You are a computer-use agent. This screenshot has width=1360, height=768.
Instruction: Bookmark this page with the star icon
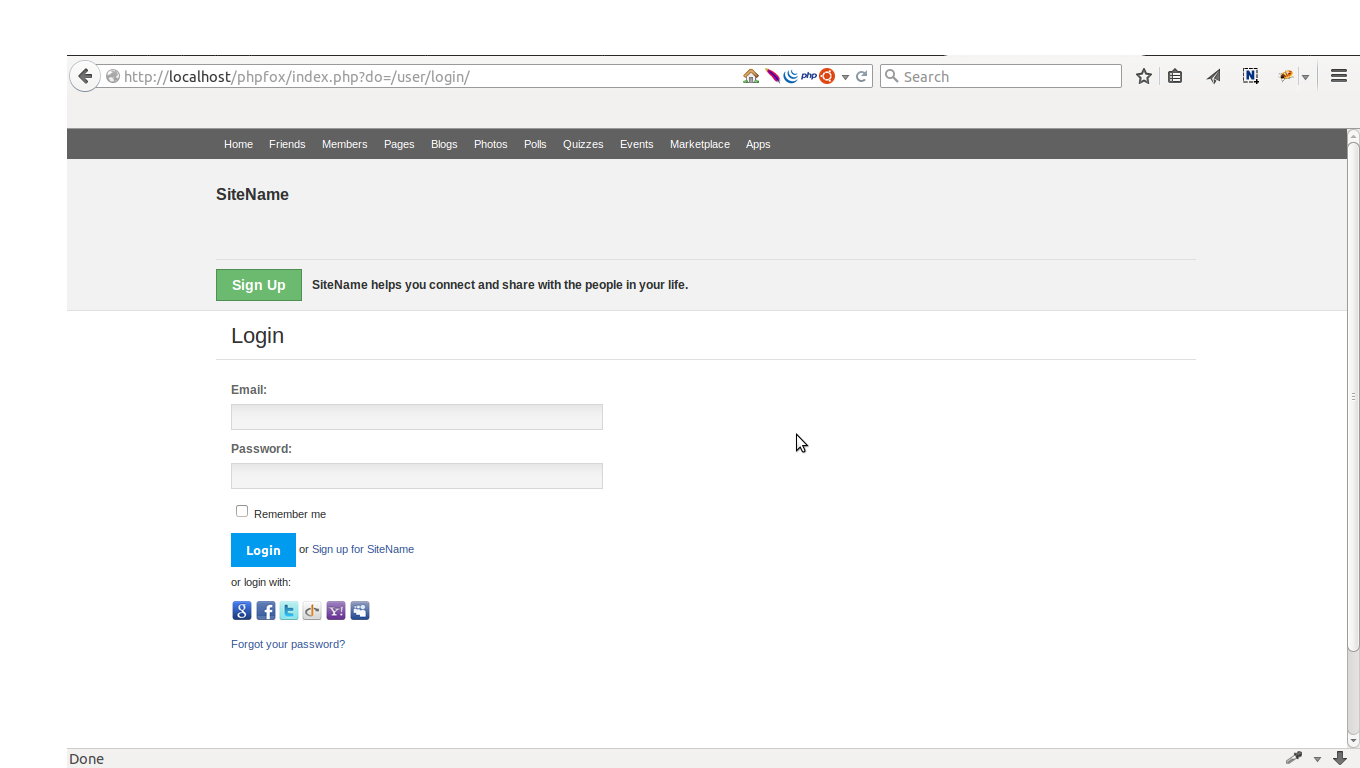click(x=1144, y=76)
